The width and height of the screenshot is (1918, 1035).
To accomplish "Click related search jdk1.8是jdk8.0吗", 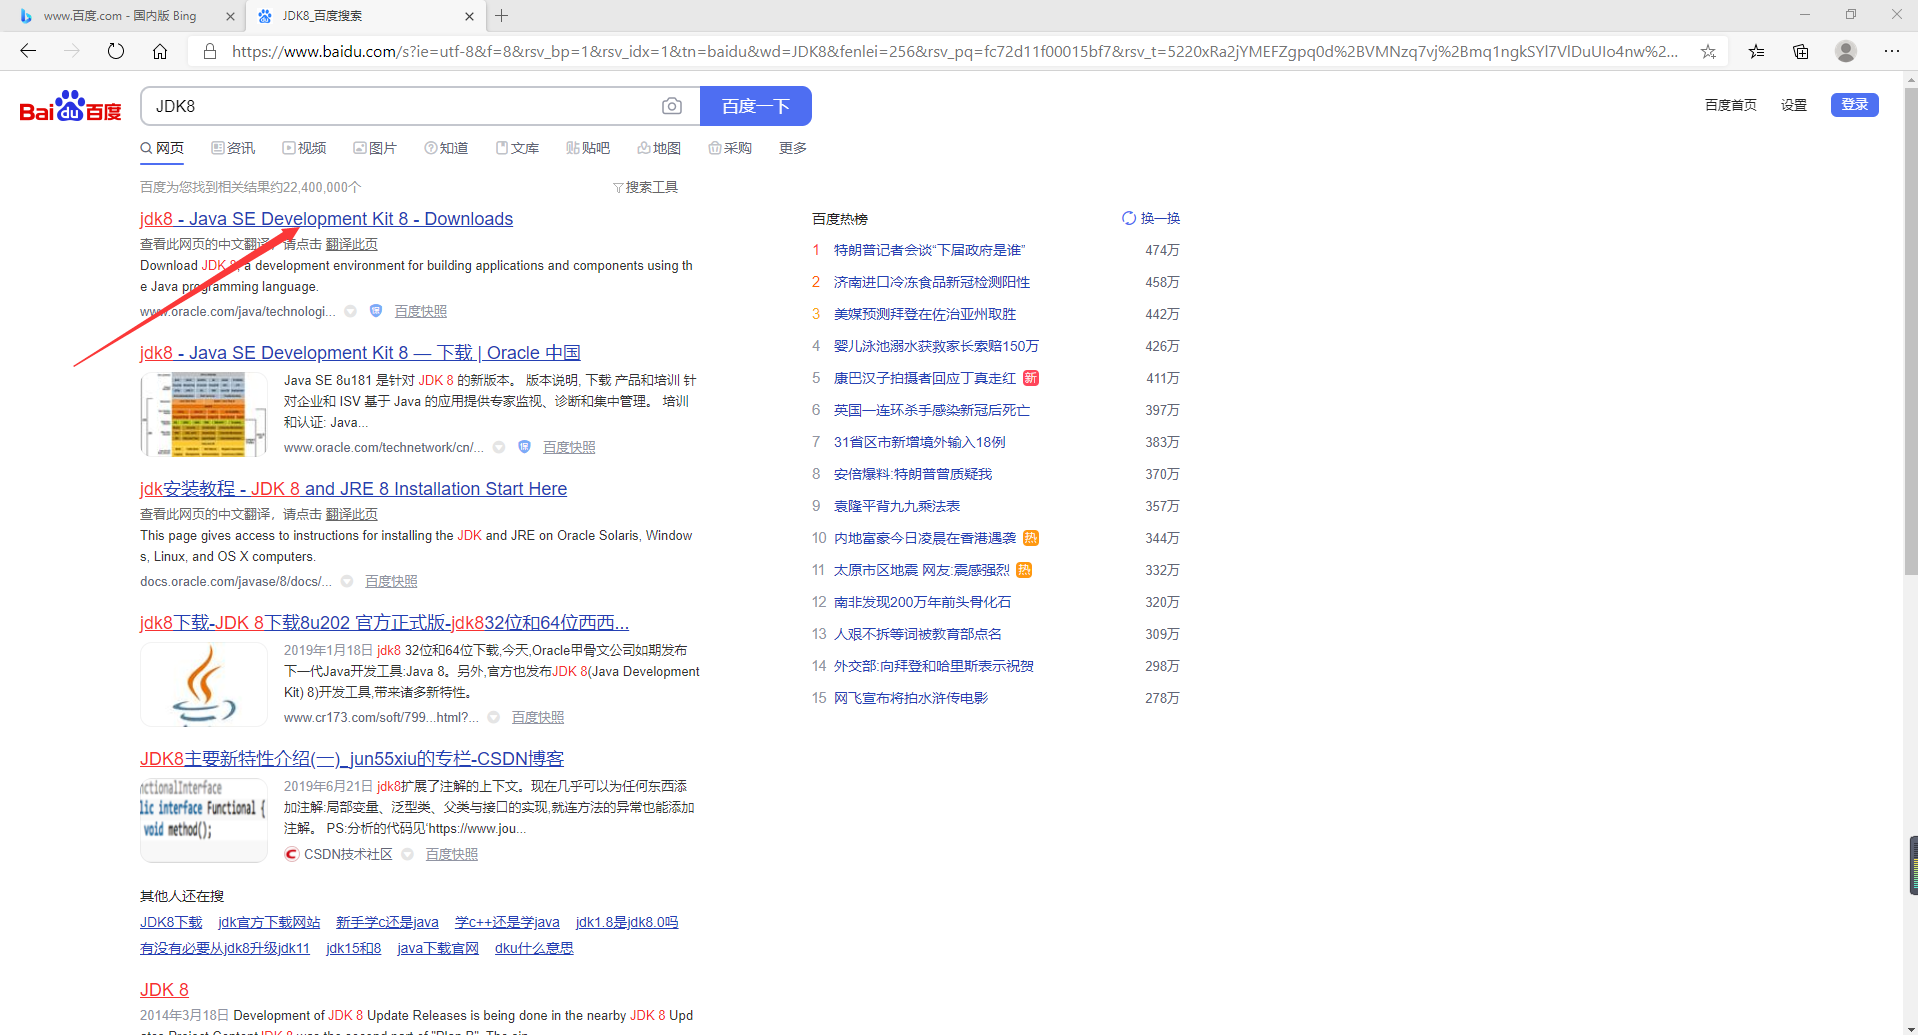I will tap(627, 922).
